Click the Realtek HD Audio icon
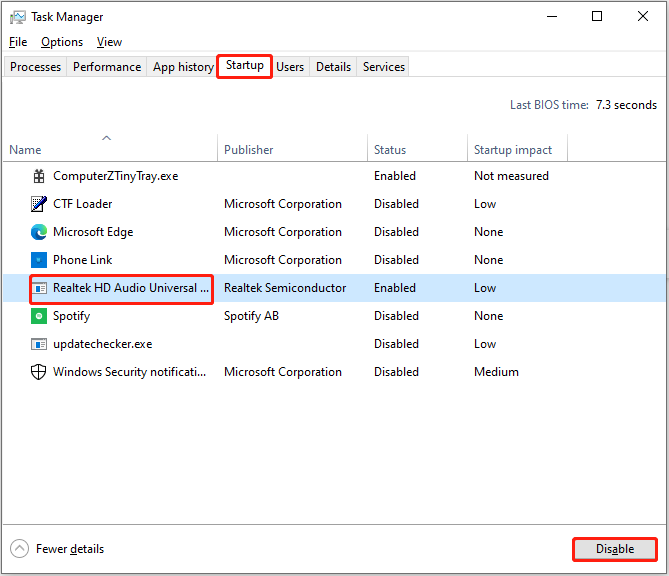 39,288
